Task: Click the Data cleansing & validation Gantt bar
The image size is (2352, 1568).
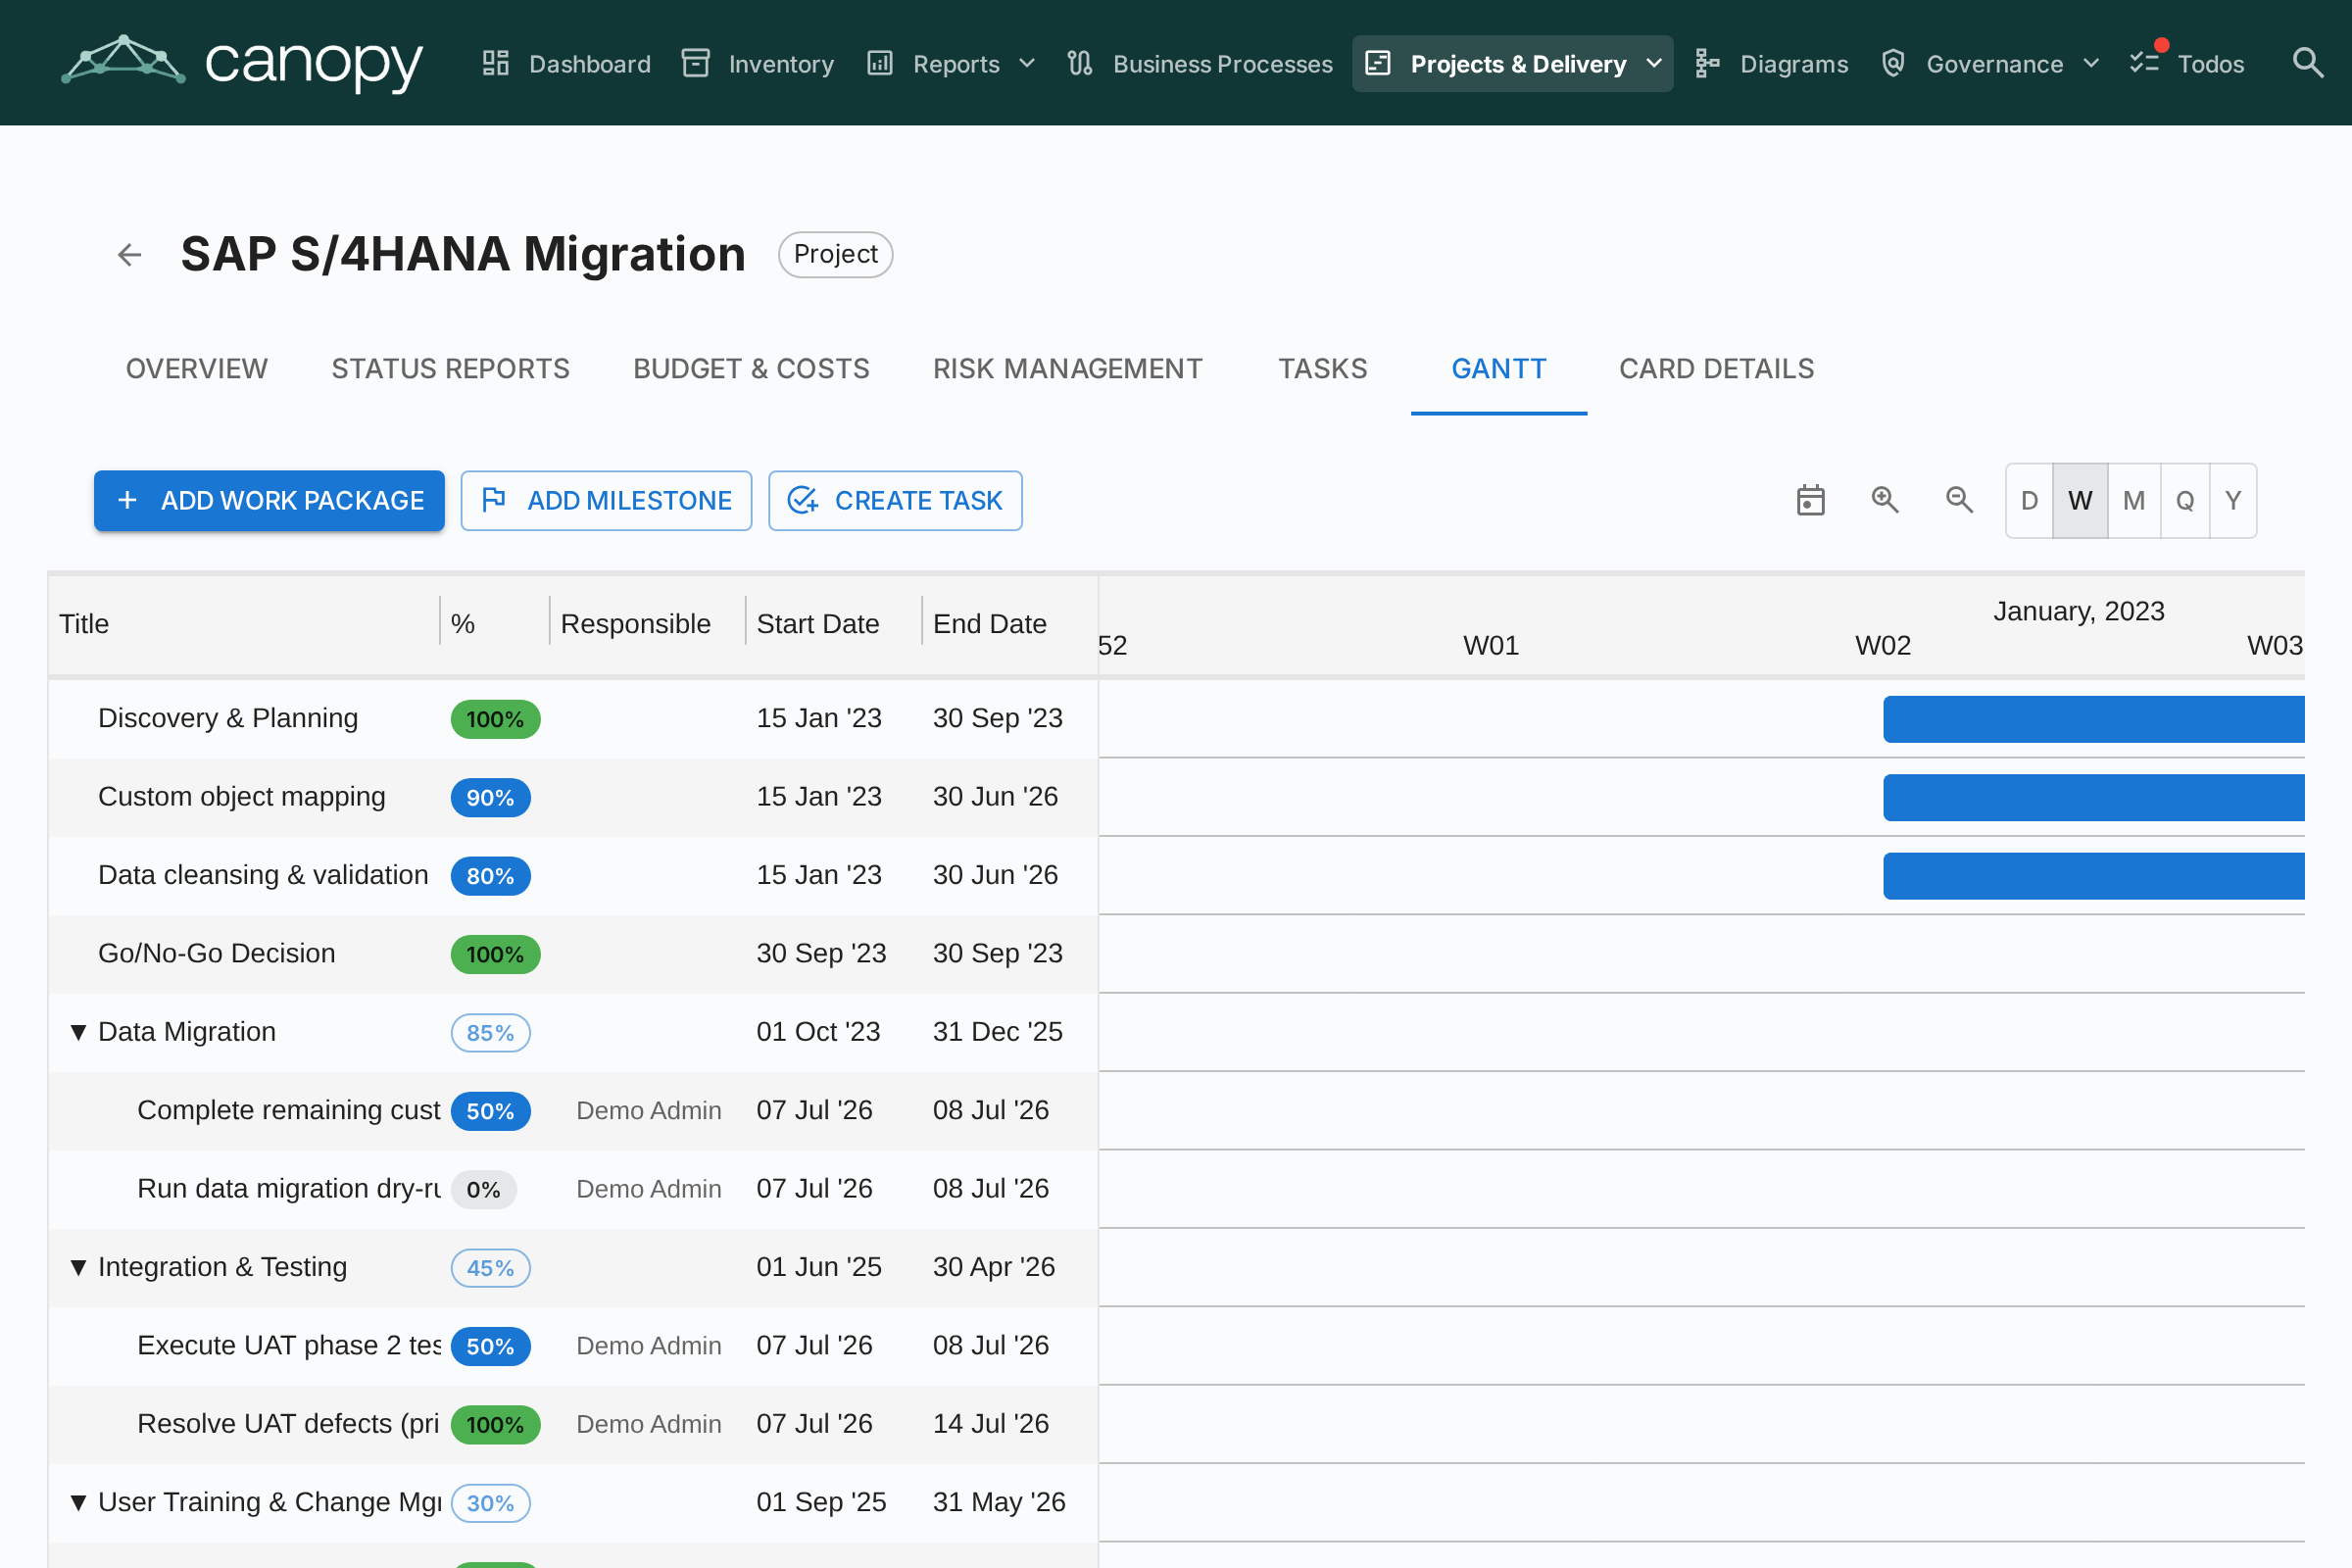Action: 2094,876
